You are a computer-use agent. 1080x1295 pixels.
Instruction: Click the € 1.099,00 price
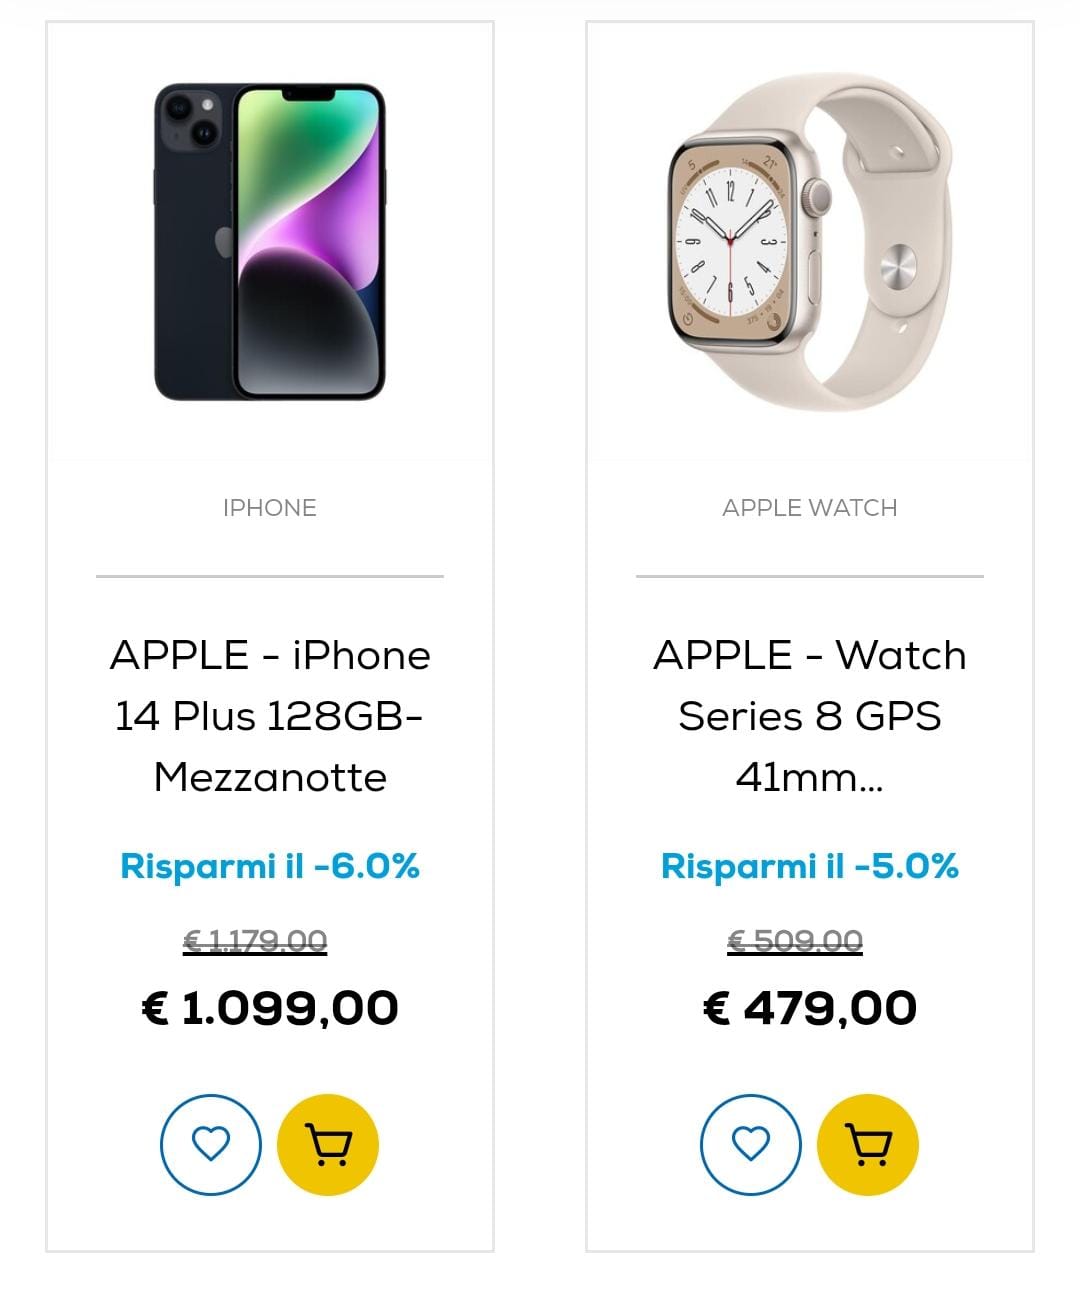coord(270,1008)
